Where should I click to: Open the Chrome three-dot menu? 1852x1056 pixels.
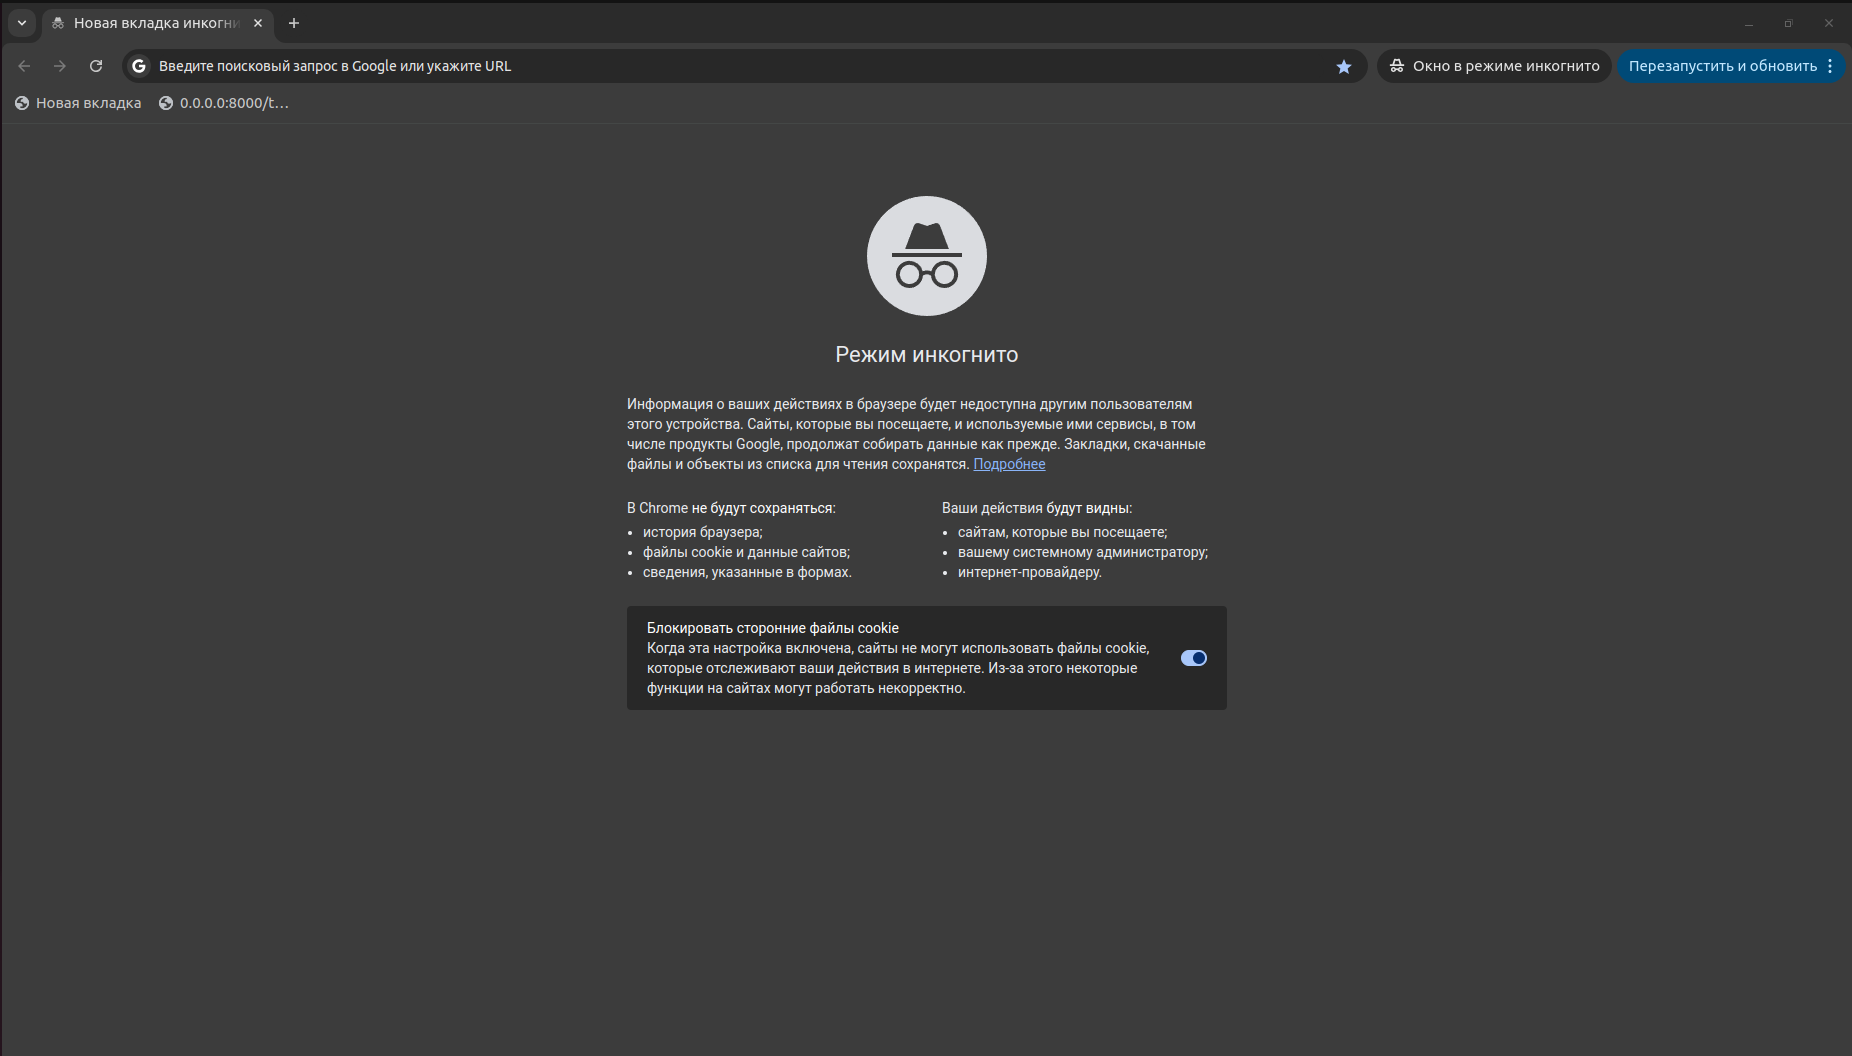1830,66
